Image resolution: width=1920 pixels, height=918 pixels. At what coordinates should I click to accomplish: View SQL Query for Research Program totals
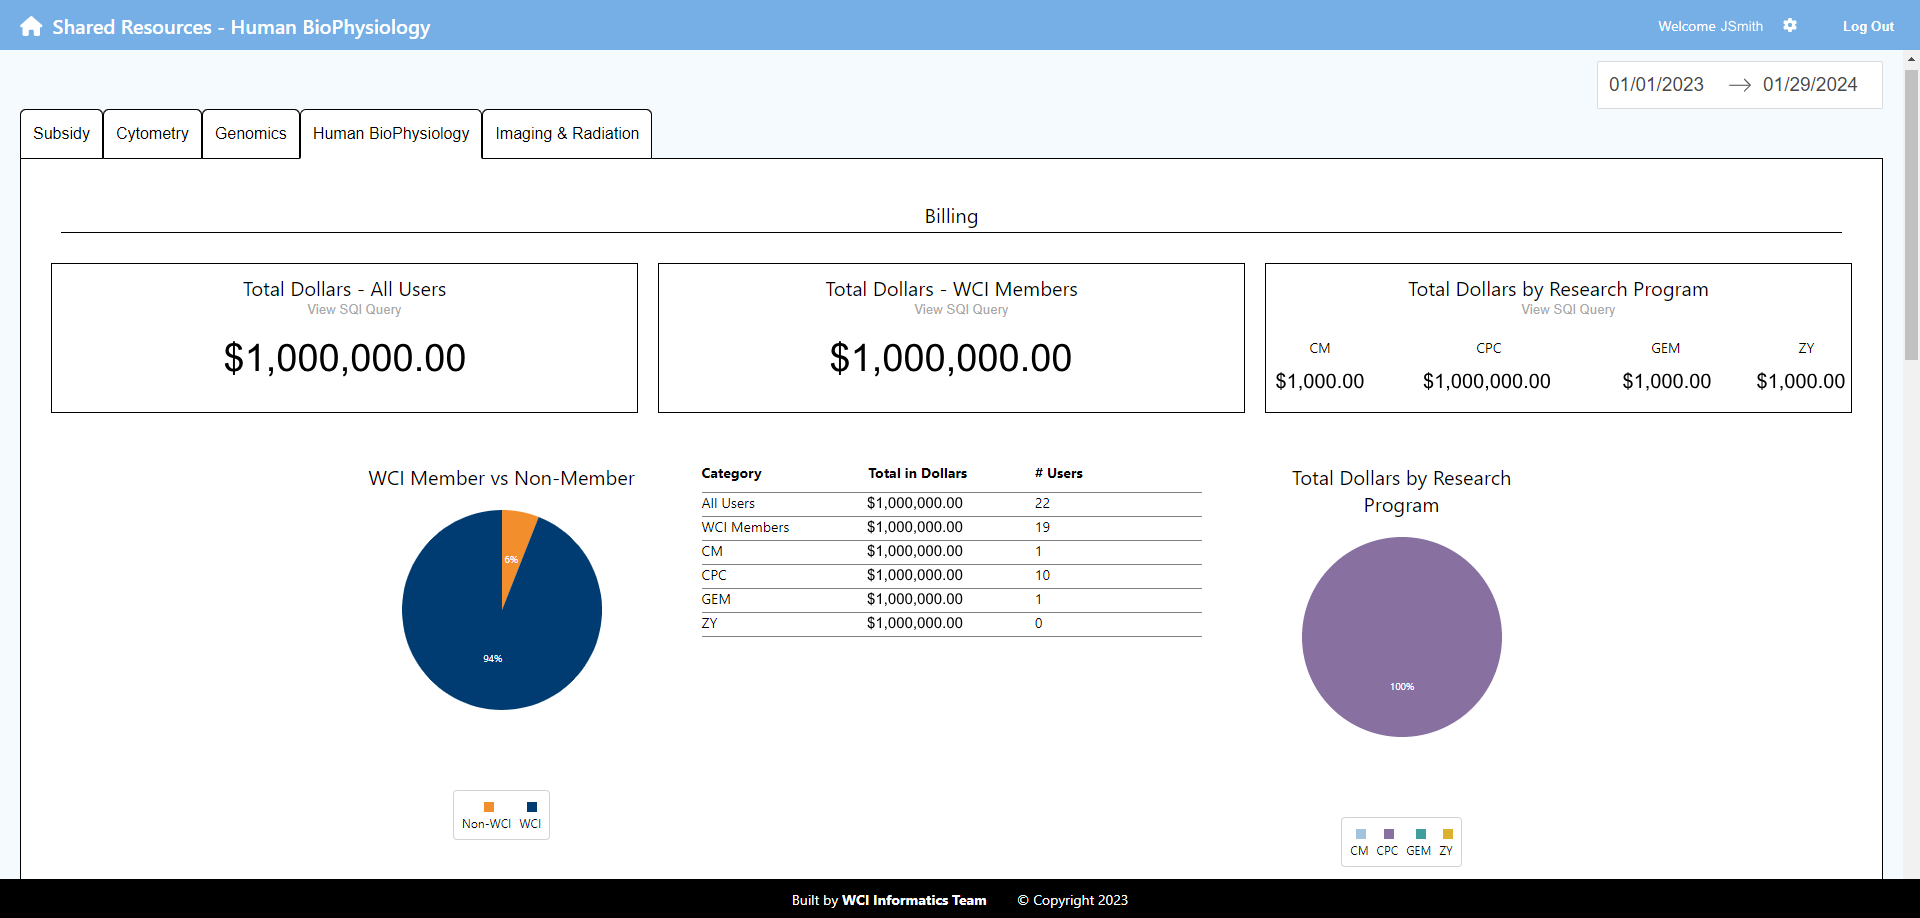1568,310
